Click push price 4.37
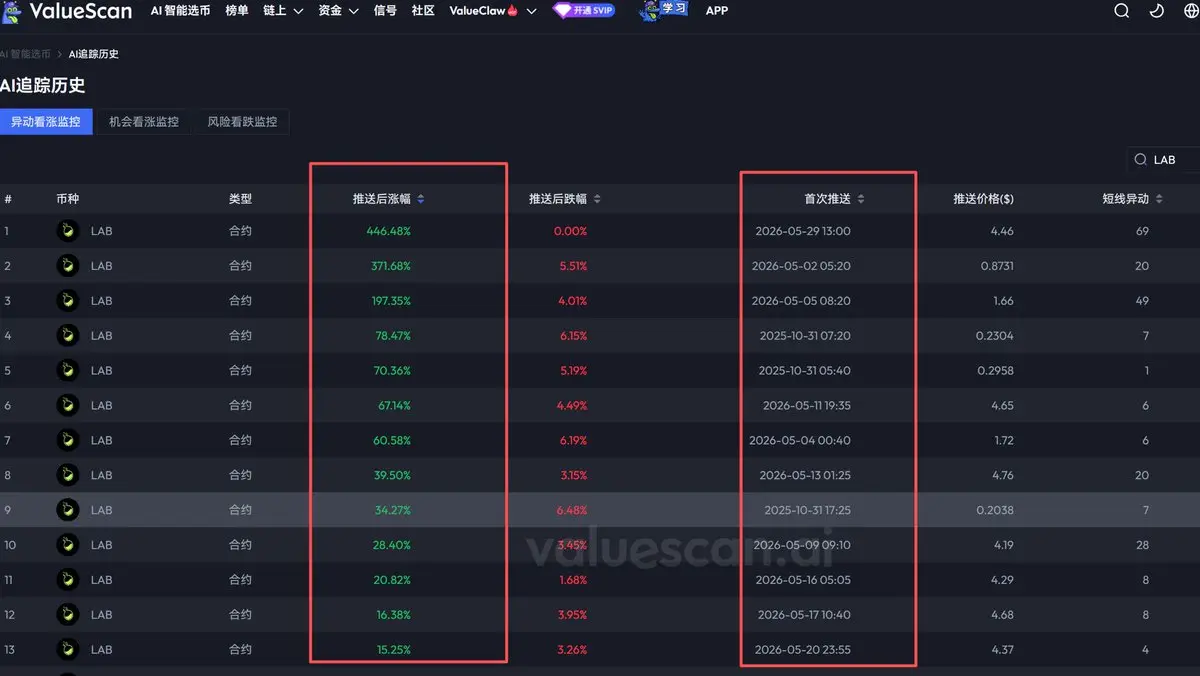Screen dimensions: 1200x676 (1002, 650)
